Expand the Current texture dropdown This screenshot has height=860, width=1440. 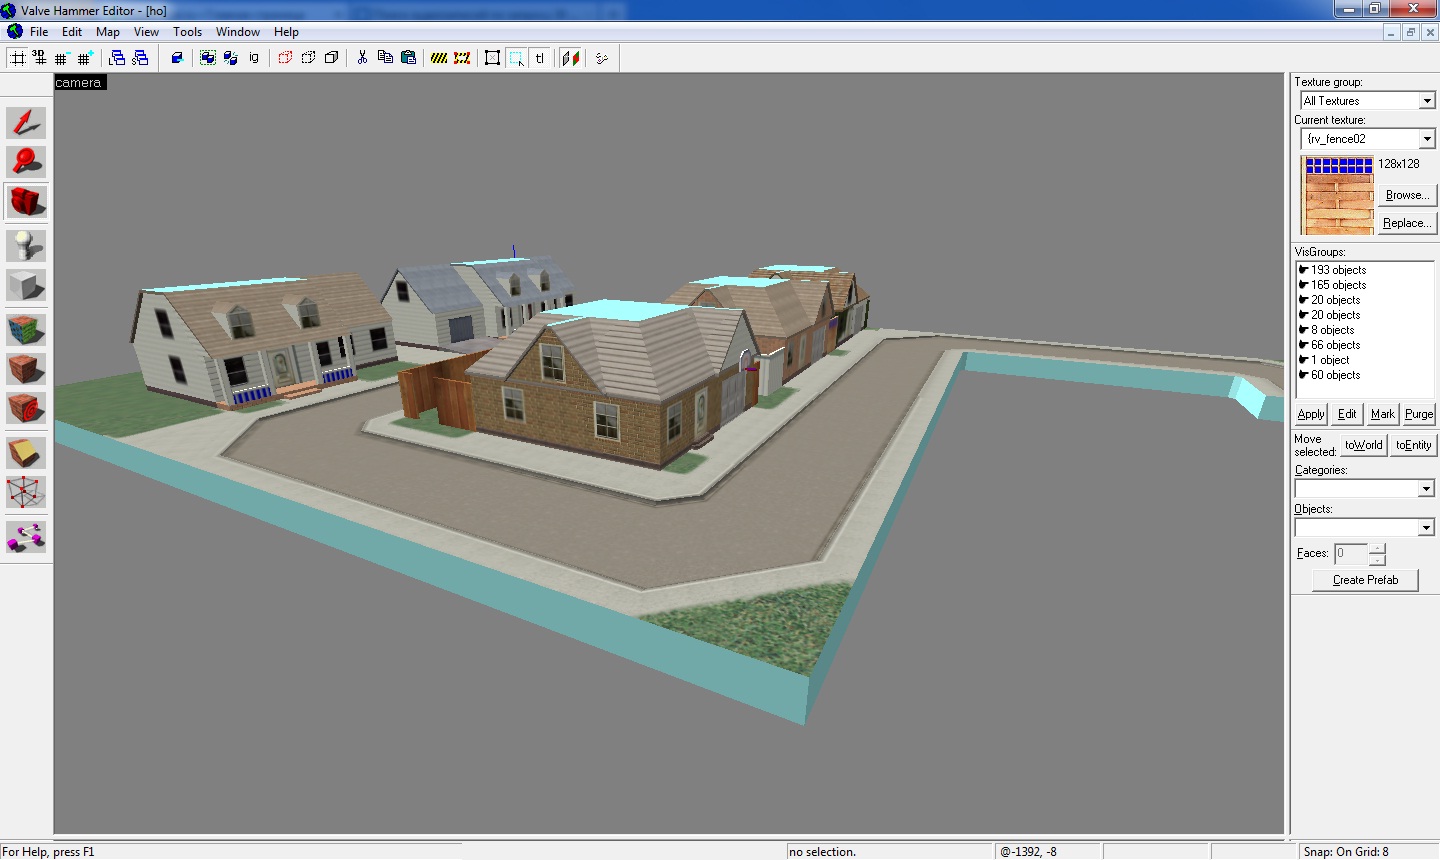pos(1427,139)
